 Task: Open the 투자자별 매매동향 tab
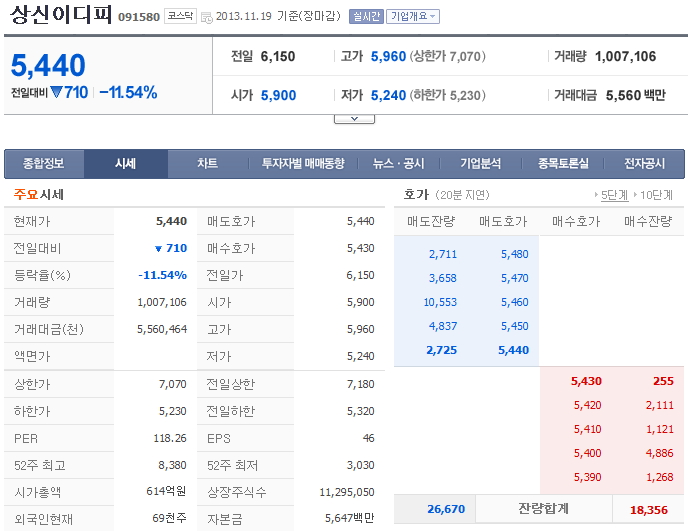pos(302,164)
